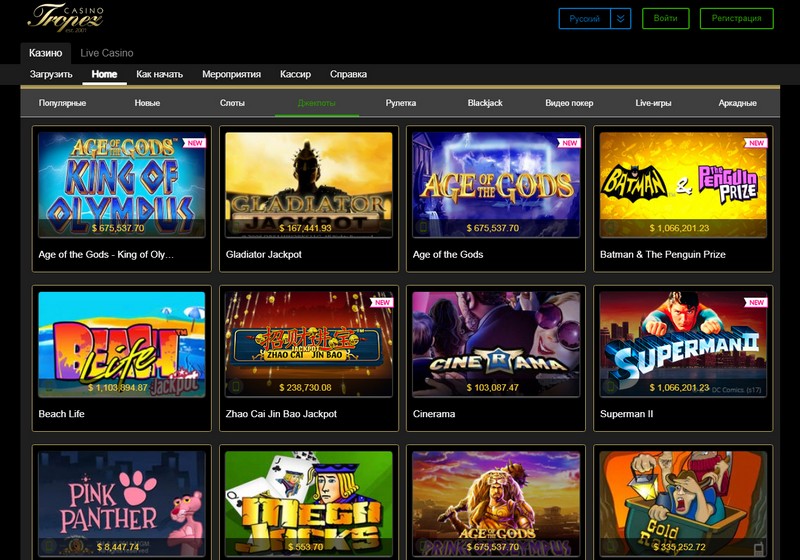Click the NEW badge on Superman II

[756, 302]
